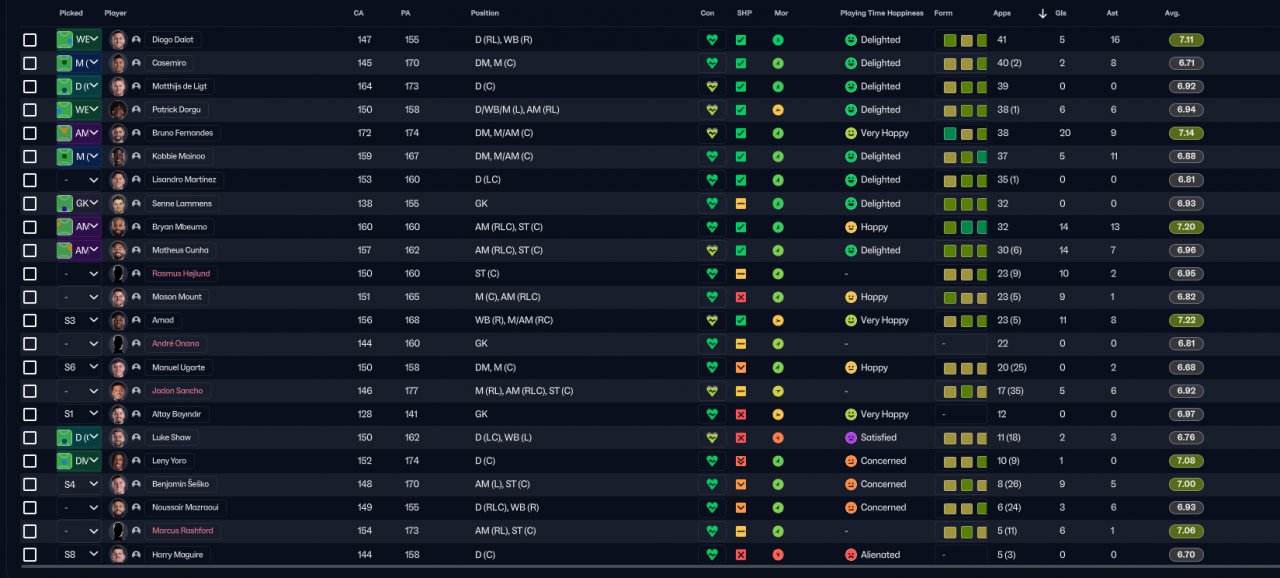Click Noussair Mazraoui's Concerned face icon
Viewport: 1280px width, 578px height.
pyautogui.click(x=851, y=508)
